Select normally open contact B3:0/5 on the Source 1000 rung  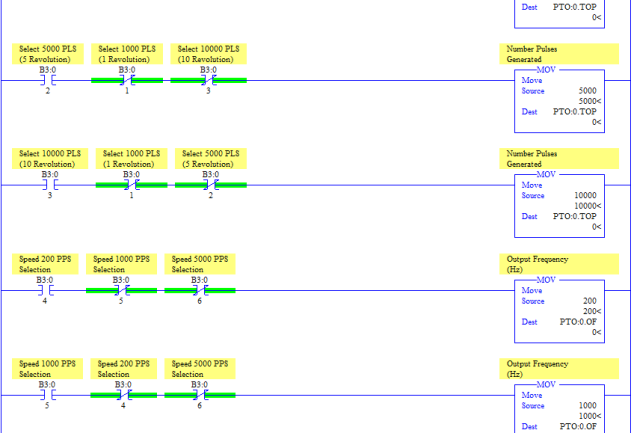(47, 395)
